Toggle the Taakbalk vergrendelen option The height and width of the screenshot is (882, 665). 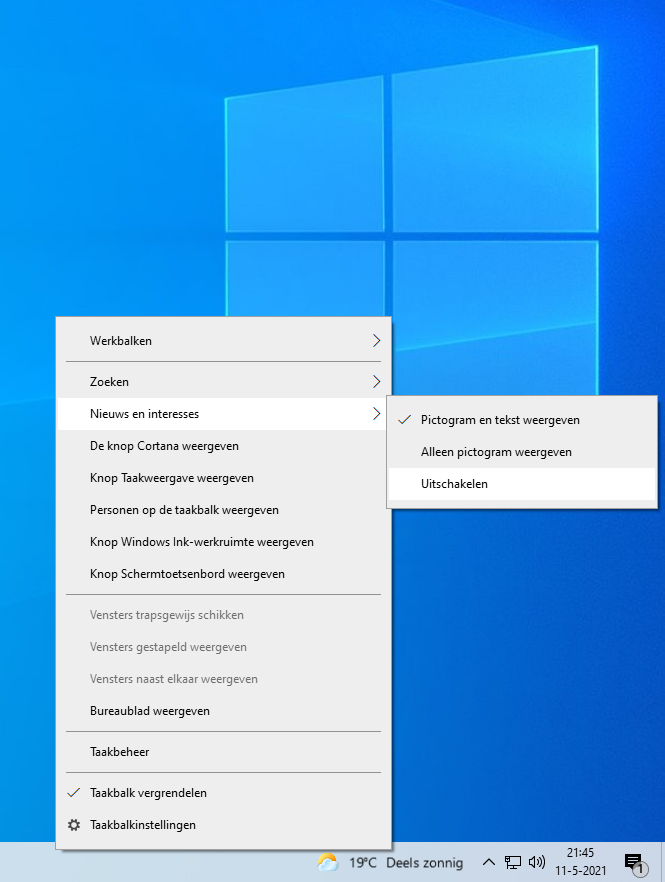148,793
